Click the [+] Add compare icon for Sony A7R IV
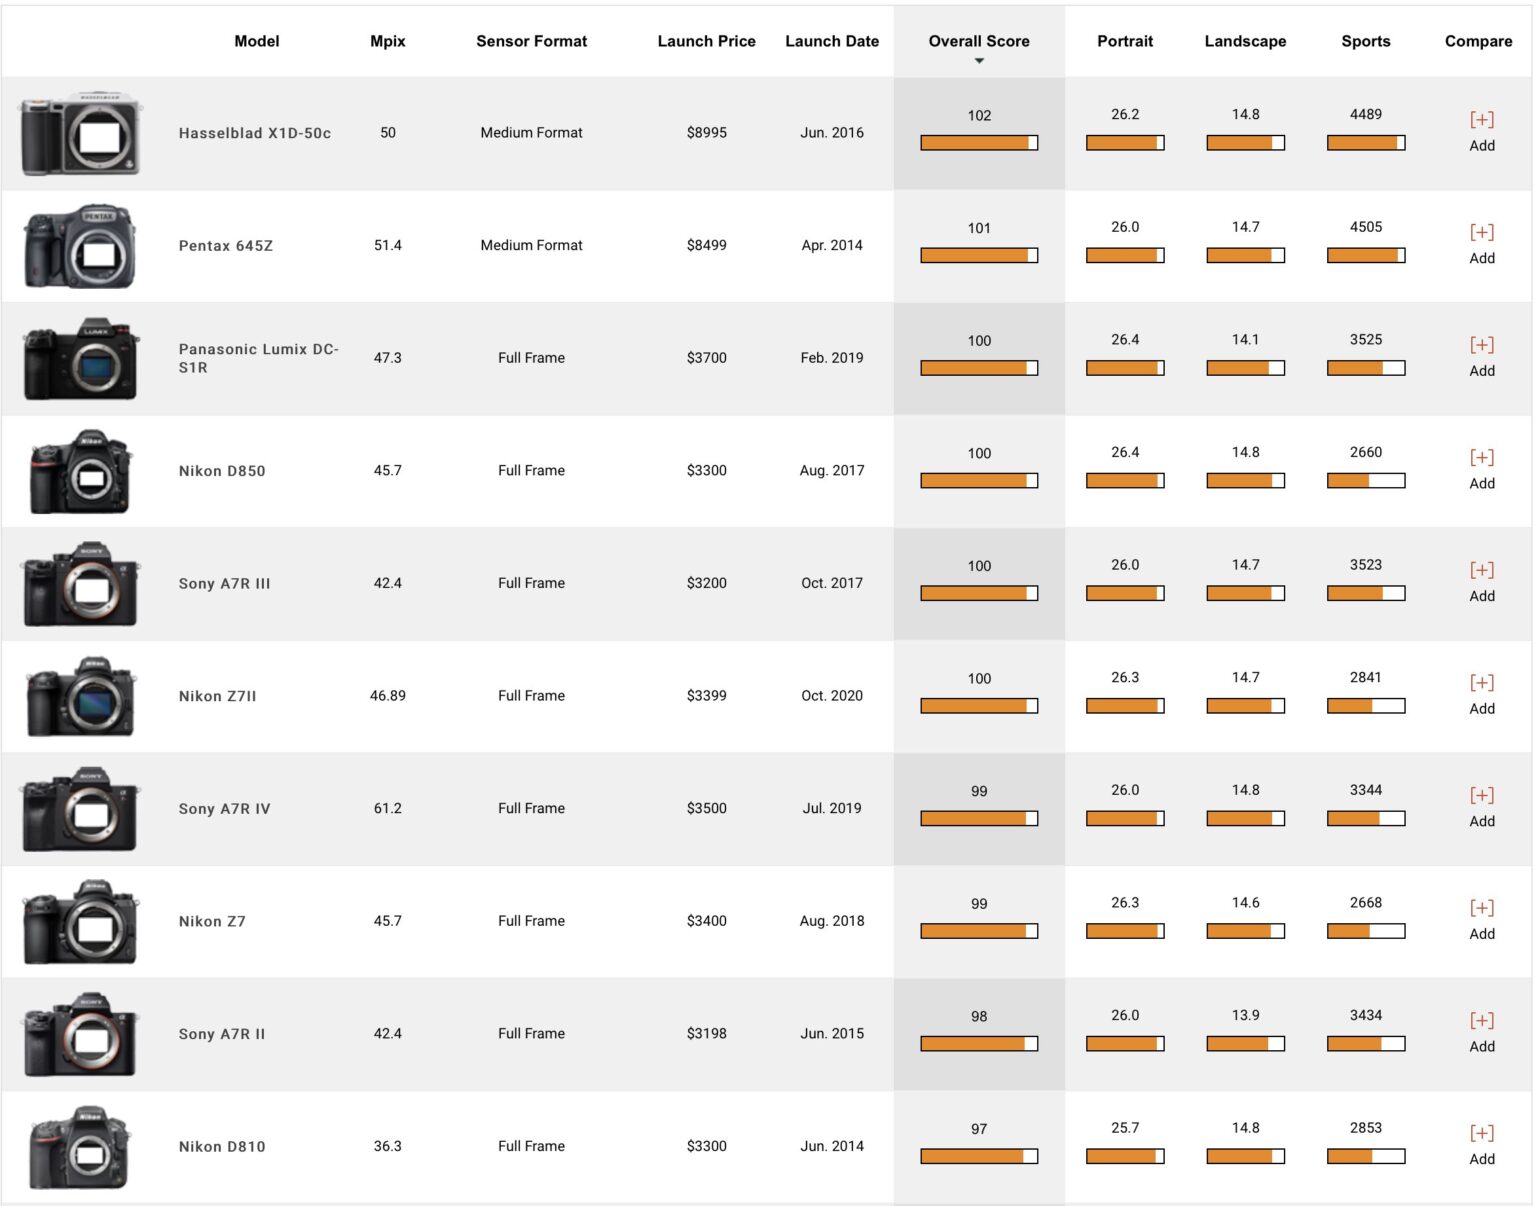 tap(1482, 795)
